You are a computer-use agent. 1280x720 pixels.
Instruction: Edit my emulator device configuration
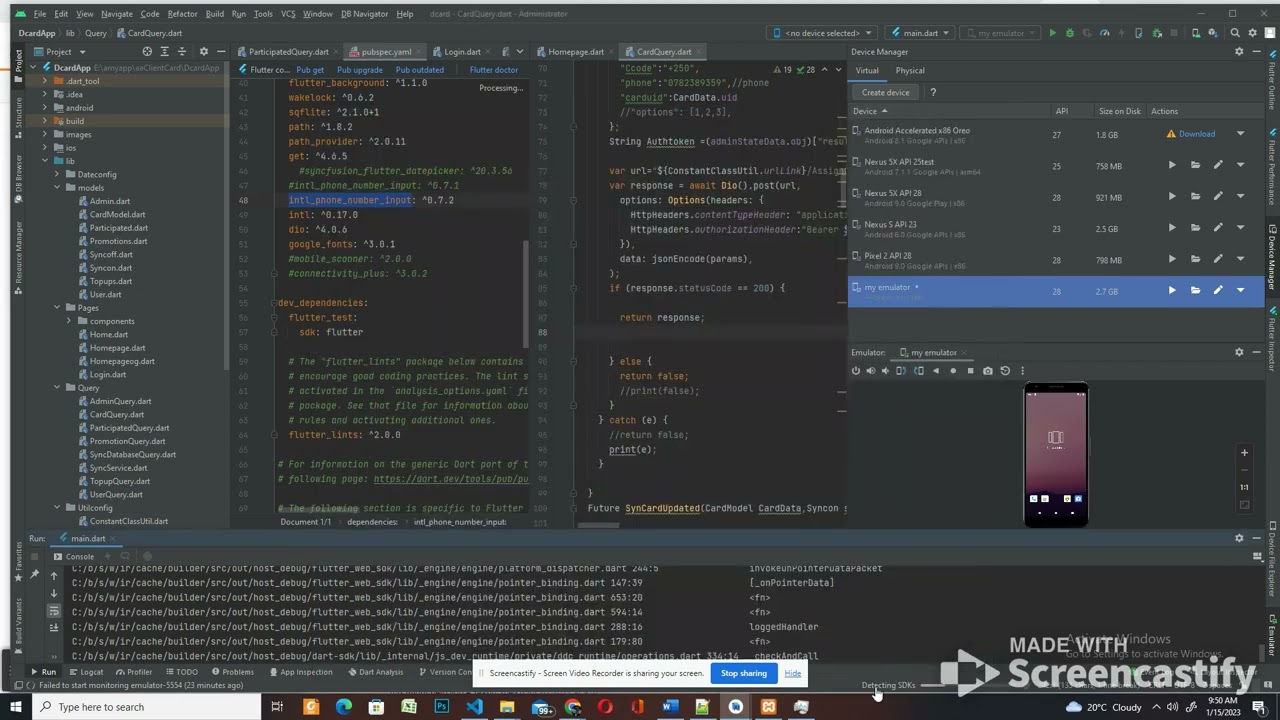coord(1218,291)
